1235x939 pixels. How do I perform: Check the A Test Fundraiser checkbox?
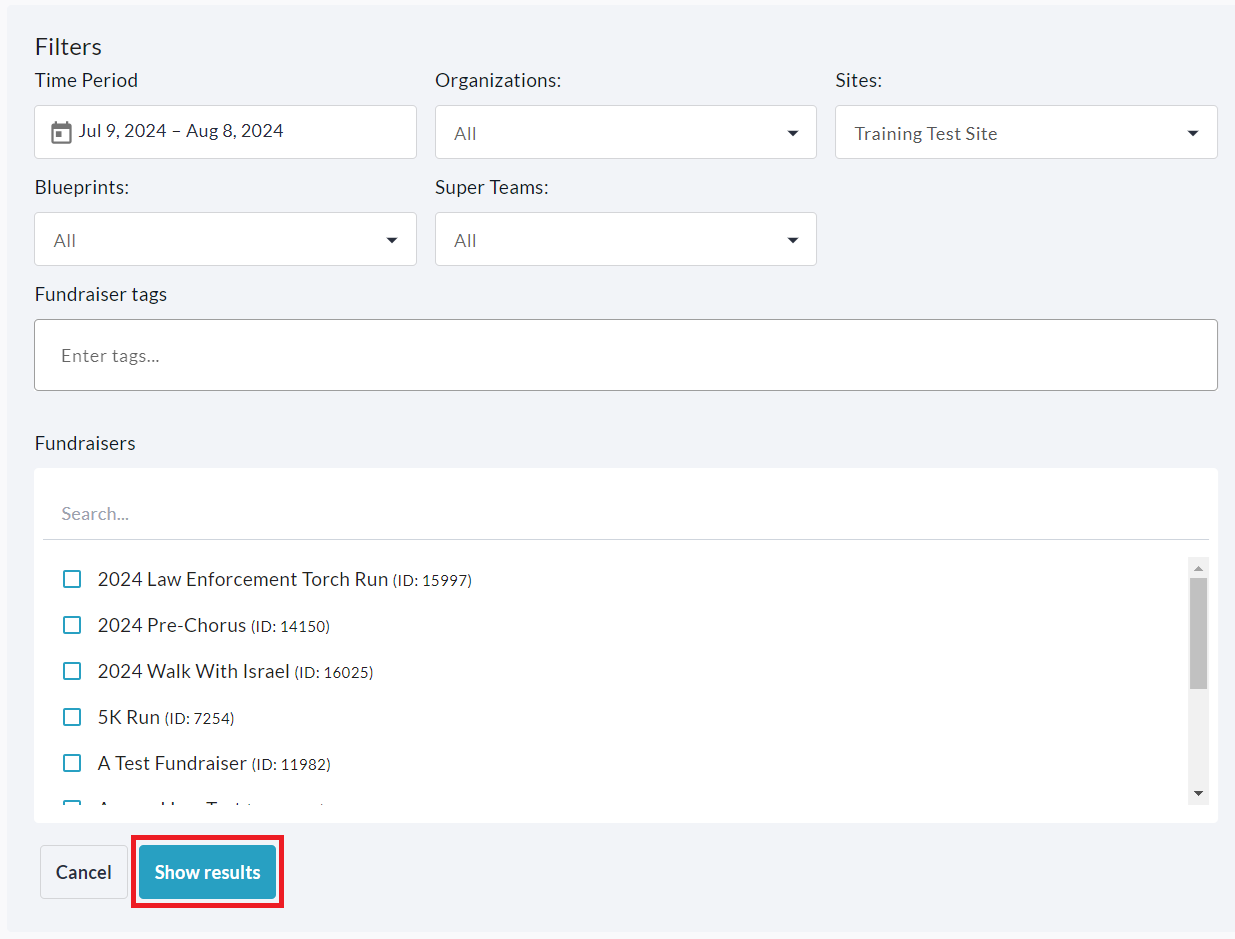(72, 763)
